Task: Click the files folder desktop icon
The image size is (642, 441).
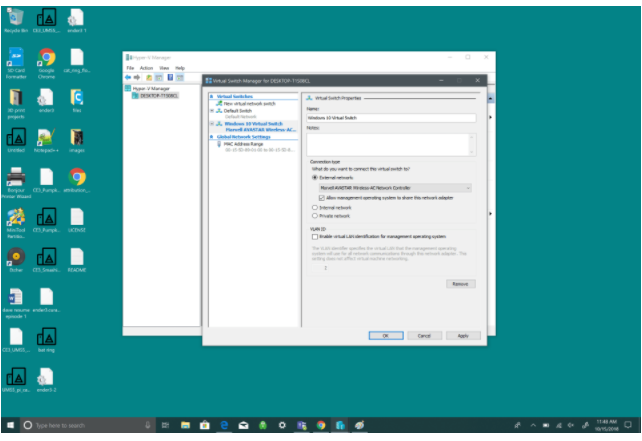Action: pyautogui.click(x=77, y=101)
